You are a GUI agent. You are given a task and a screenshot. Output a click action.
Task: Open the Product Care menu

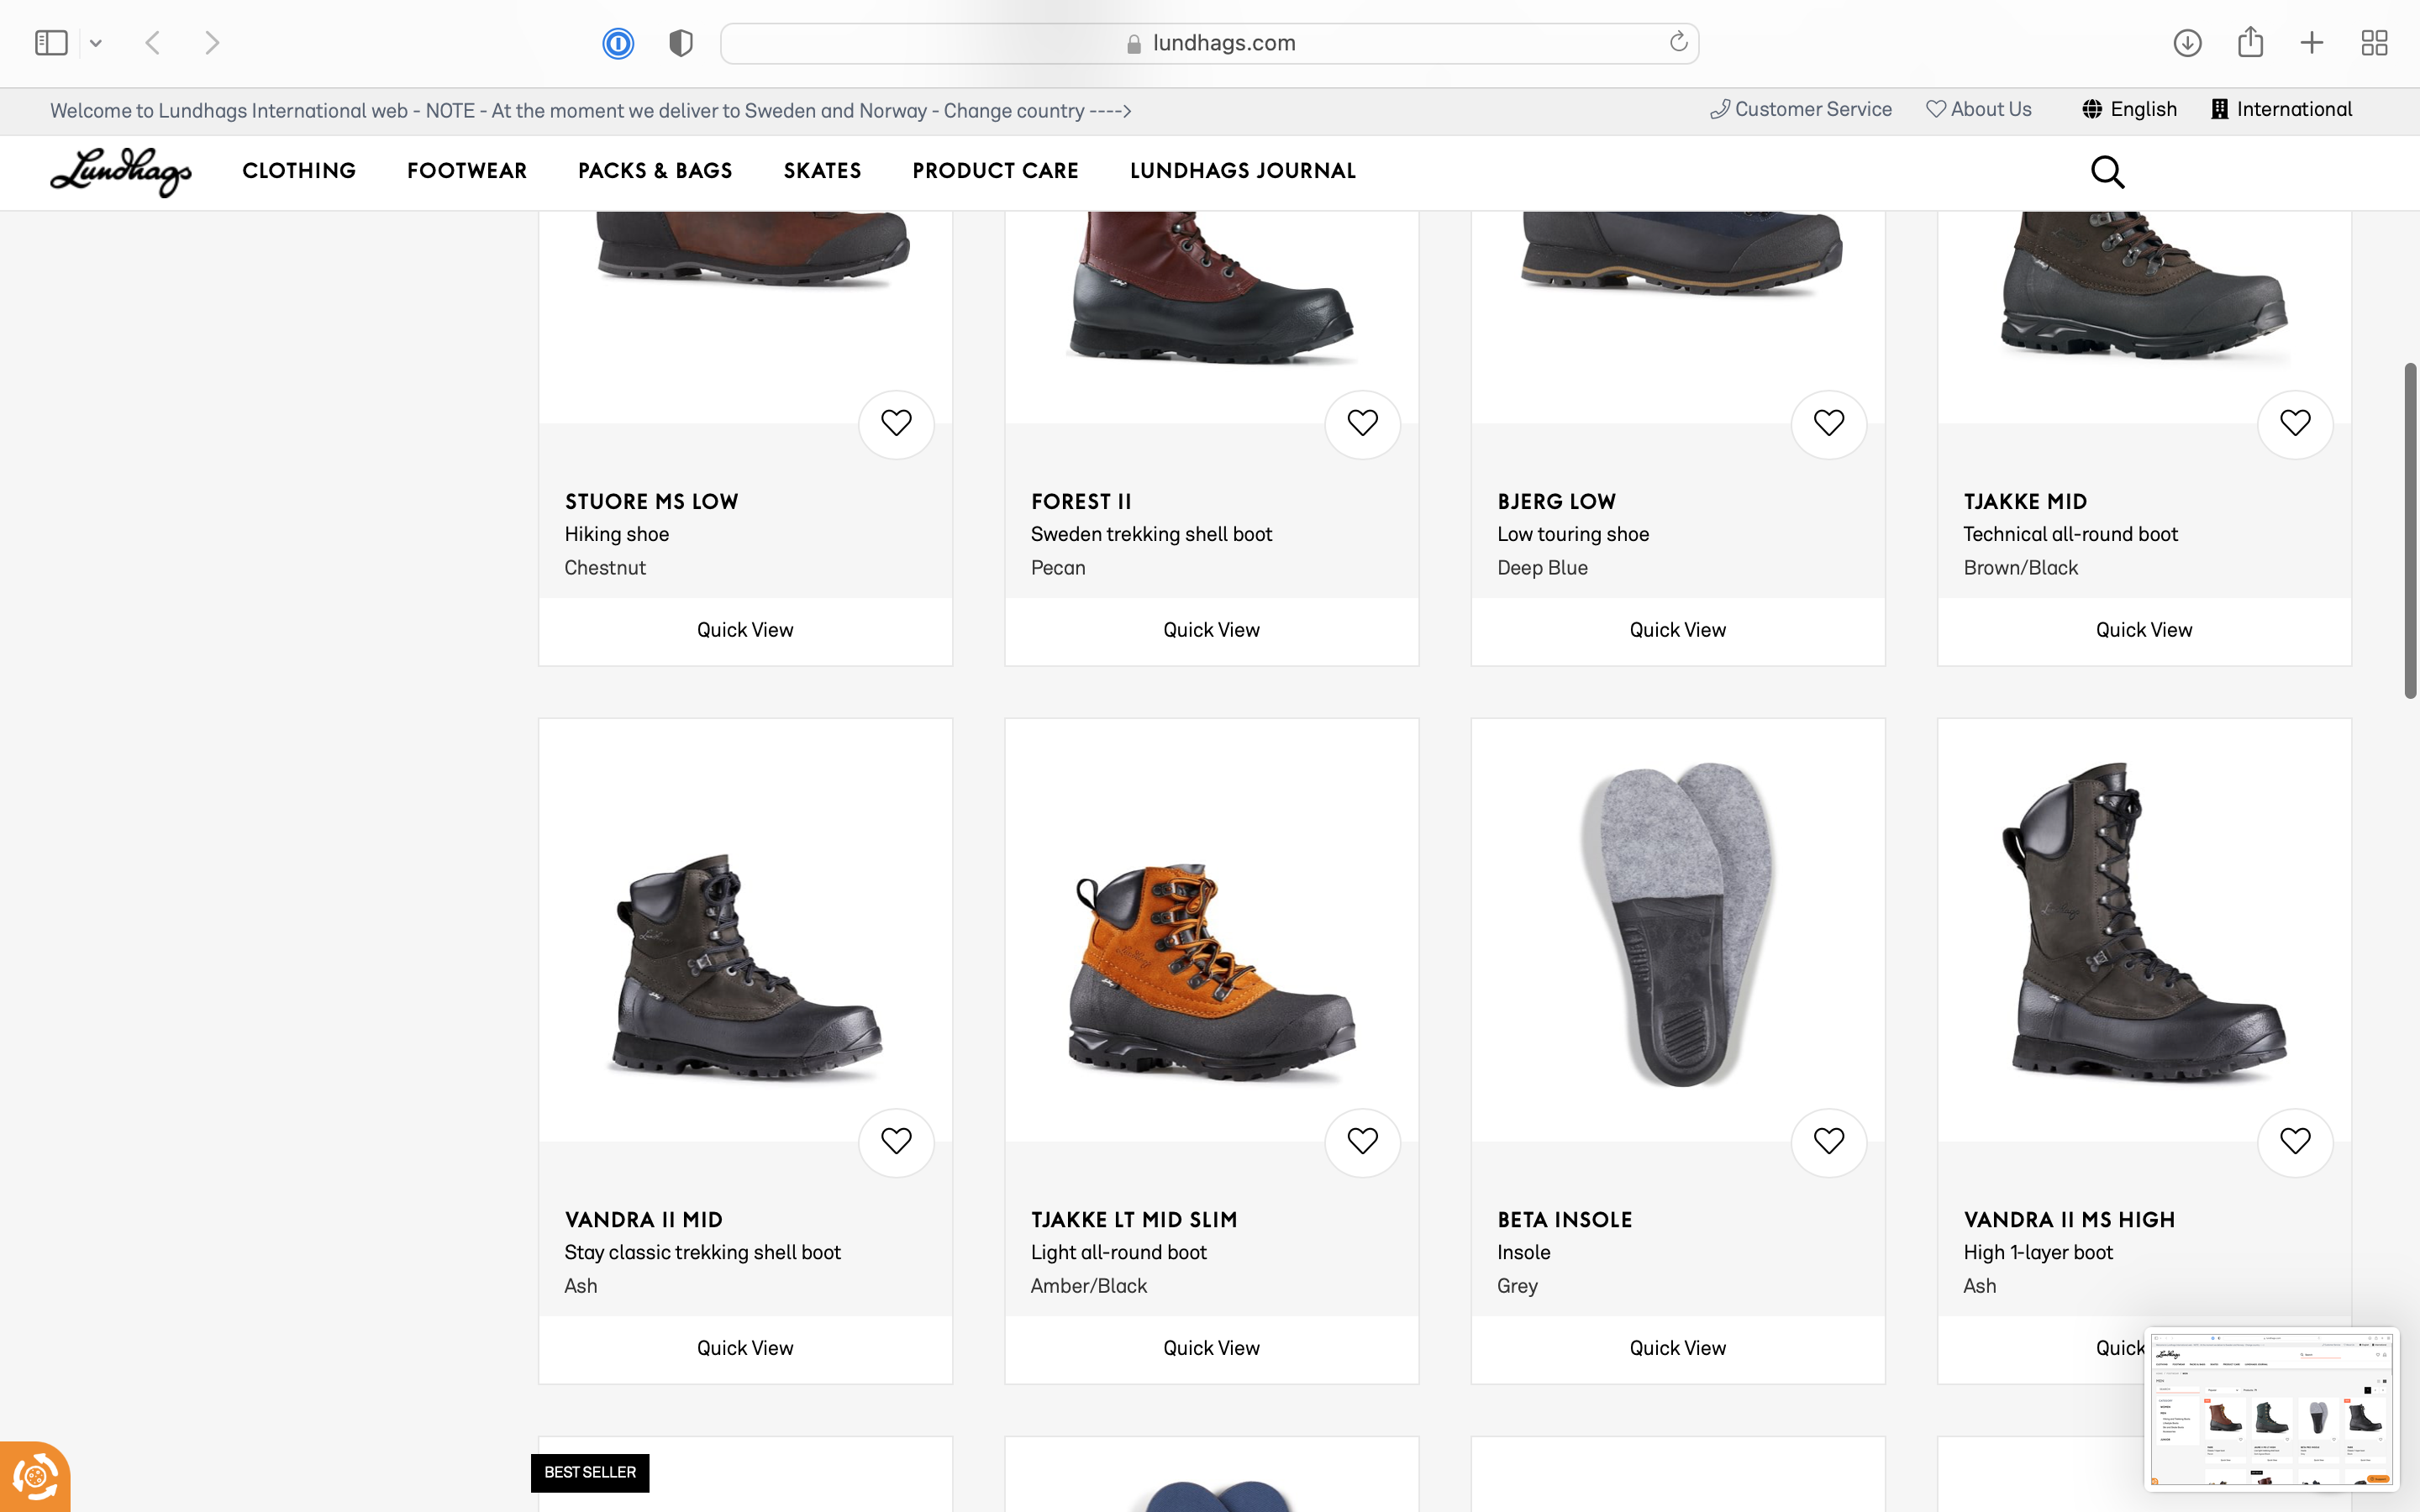[995, 171]
